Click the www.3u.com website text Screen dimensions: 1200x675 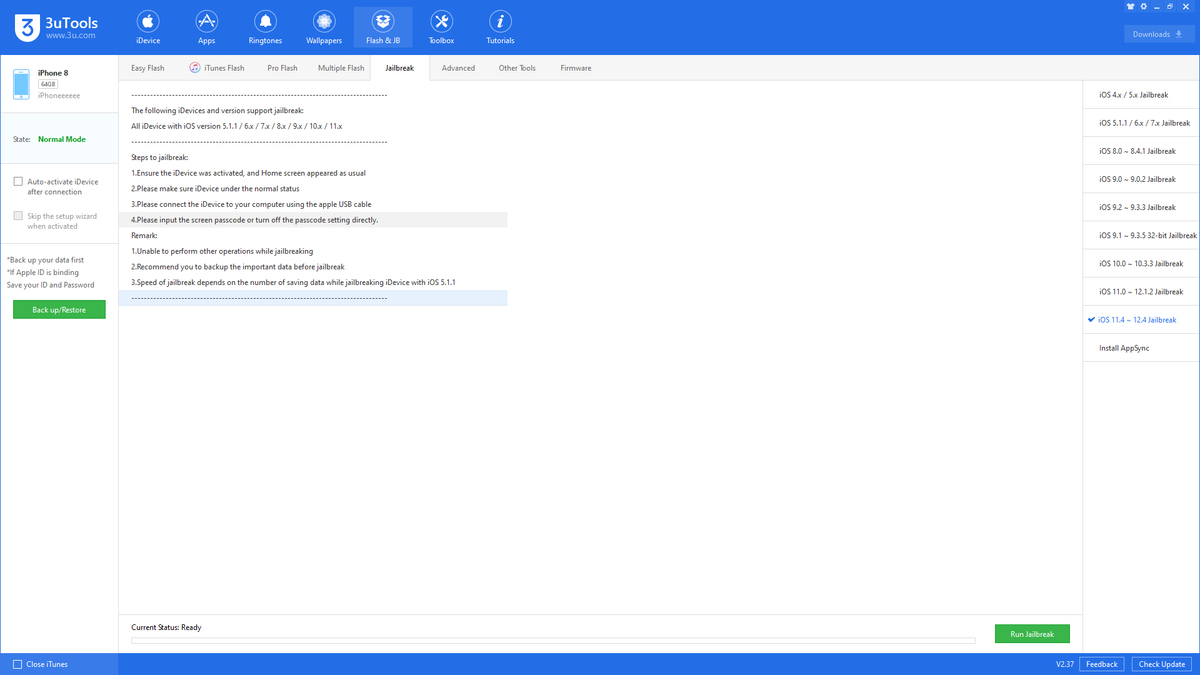coord(70,35)
